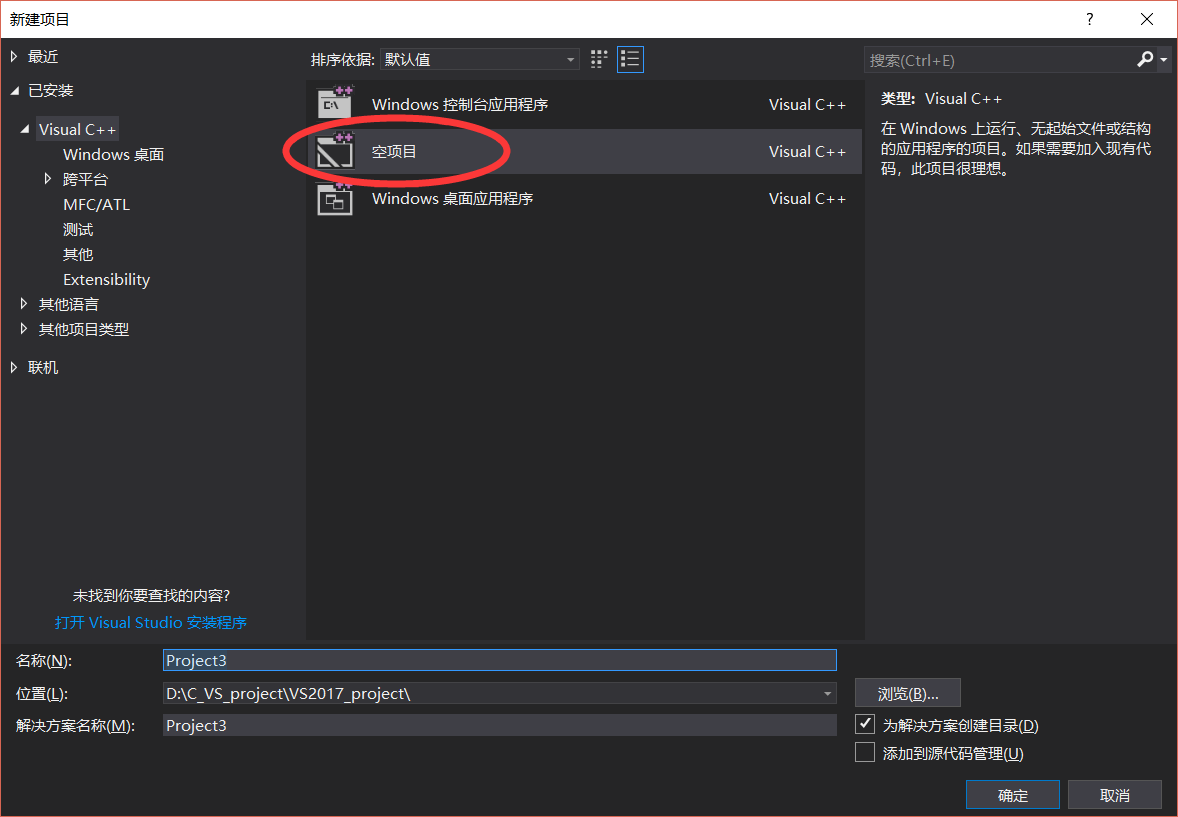Select 'Windows 控制台应用程序' template name

point(460,104)
